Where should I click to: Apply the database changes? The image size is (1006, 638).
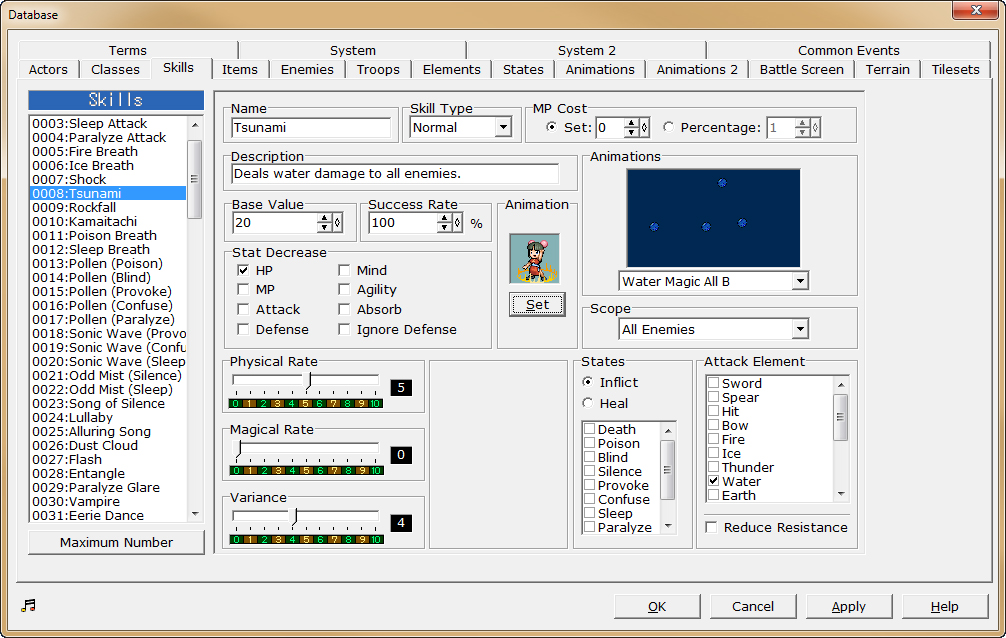point(848,606)
